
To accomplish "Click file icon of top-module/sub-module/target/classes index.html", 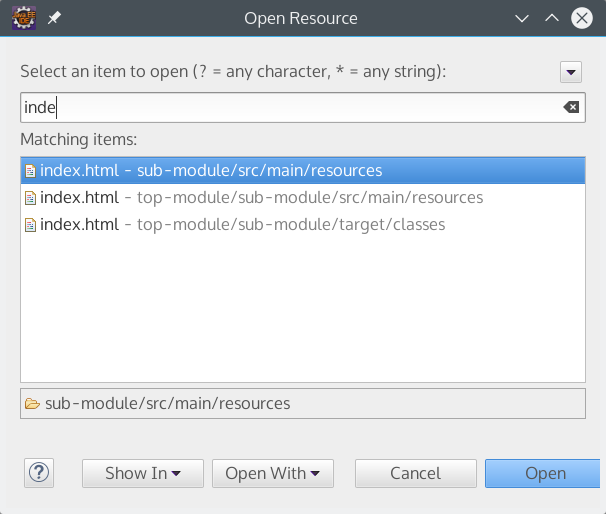I will (x=30, y=225).
